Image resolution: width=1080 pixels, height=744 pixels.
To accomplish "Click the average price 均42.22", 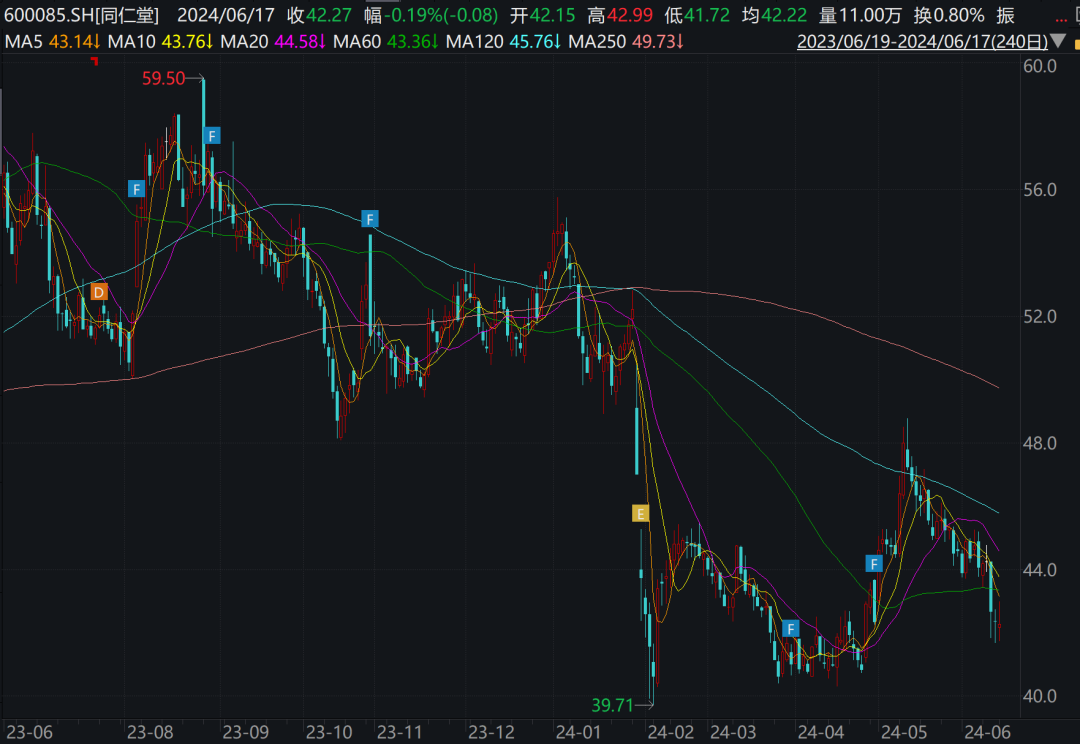I will tap(774, 15).
